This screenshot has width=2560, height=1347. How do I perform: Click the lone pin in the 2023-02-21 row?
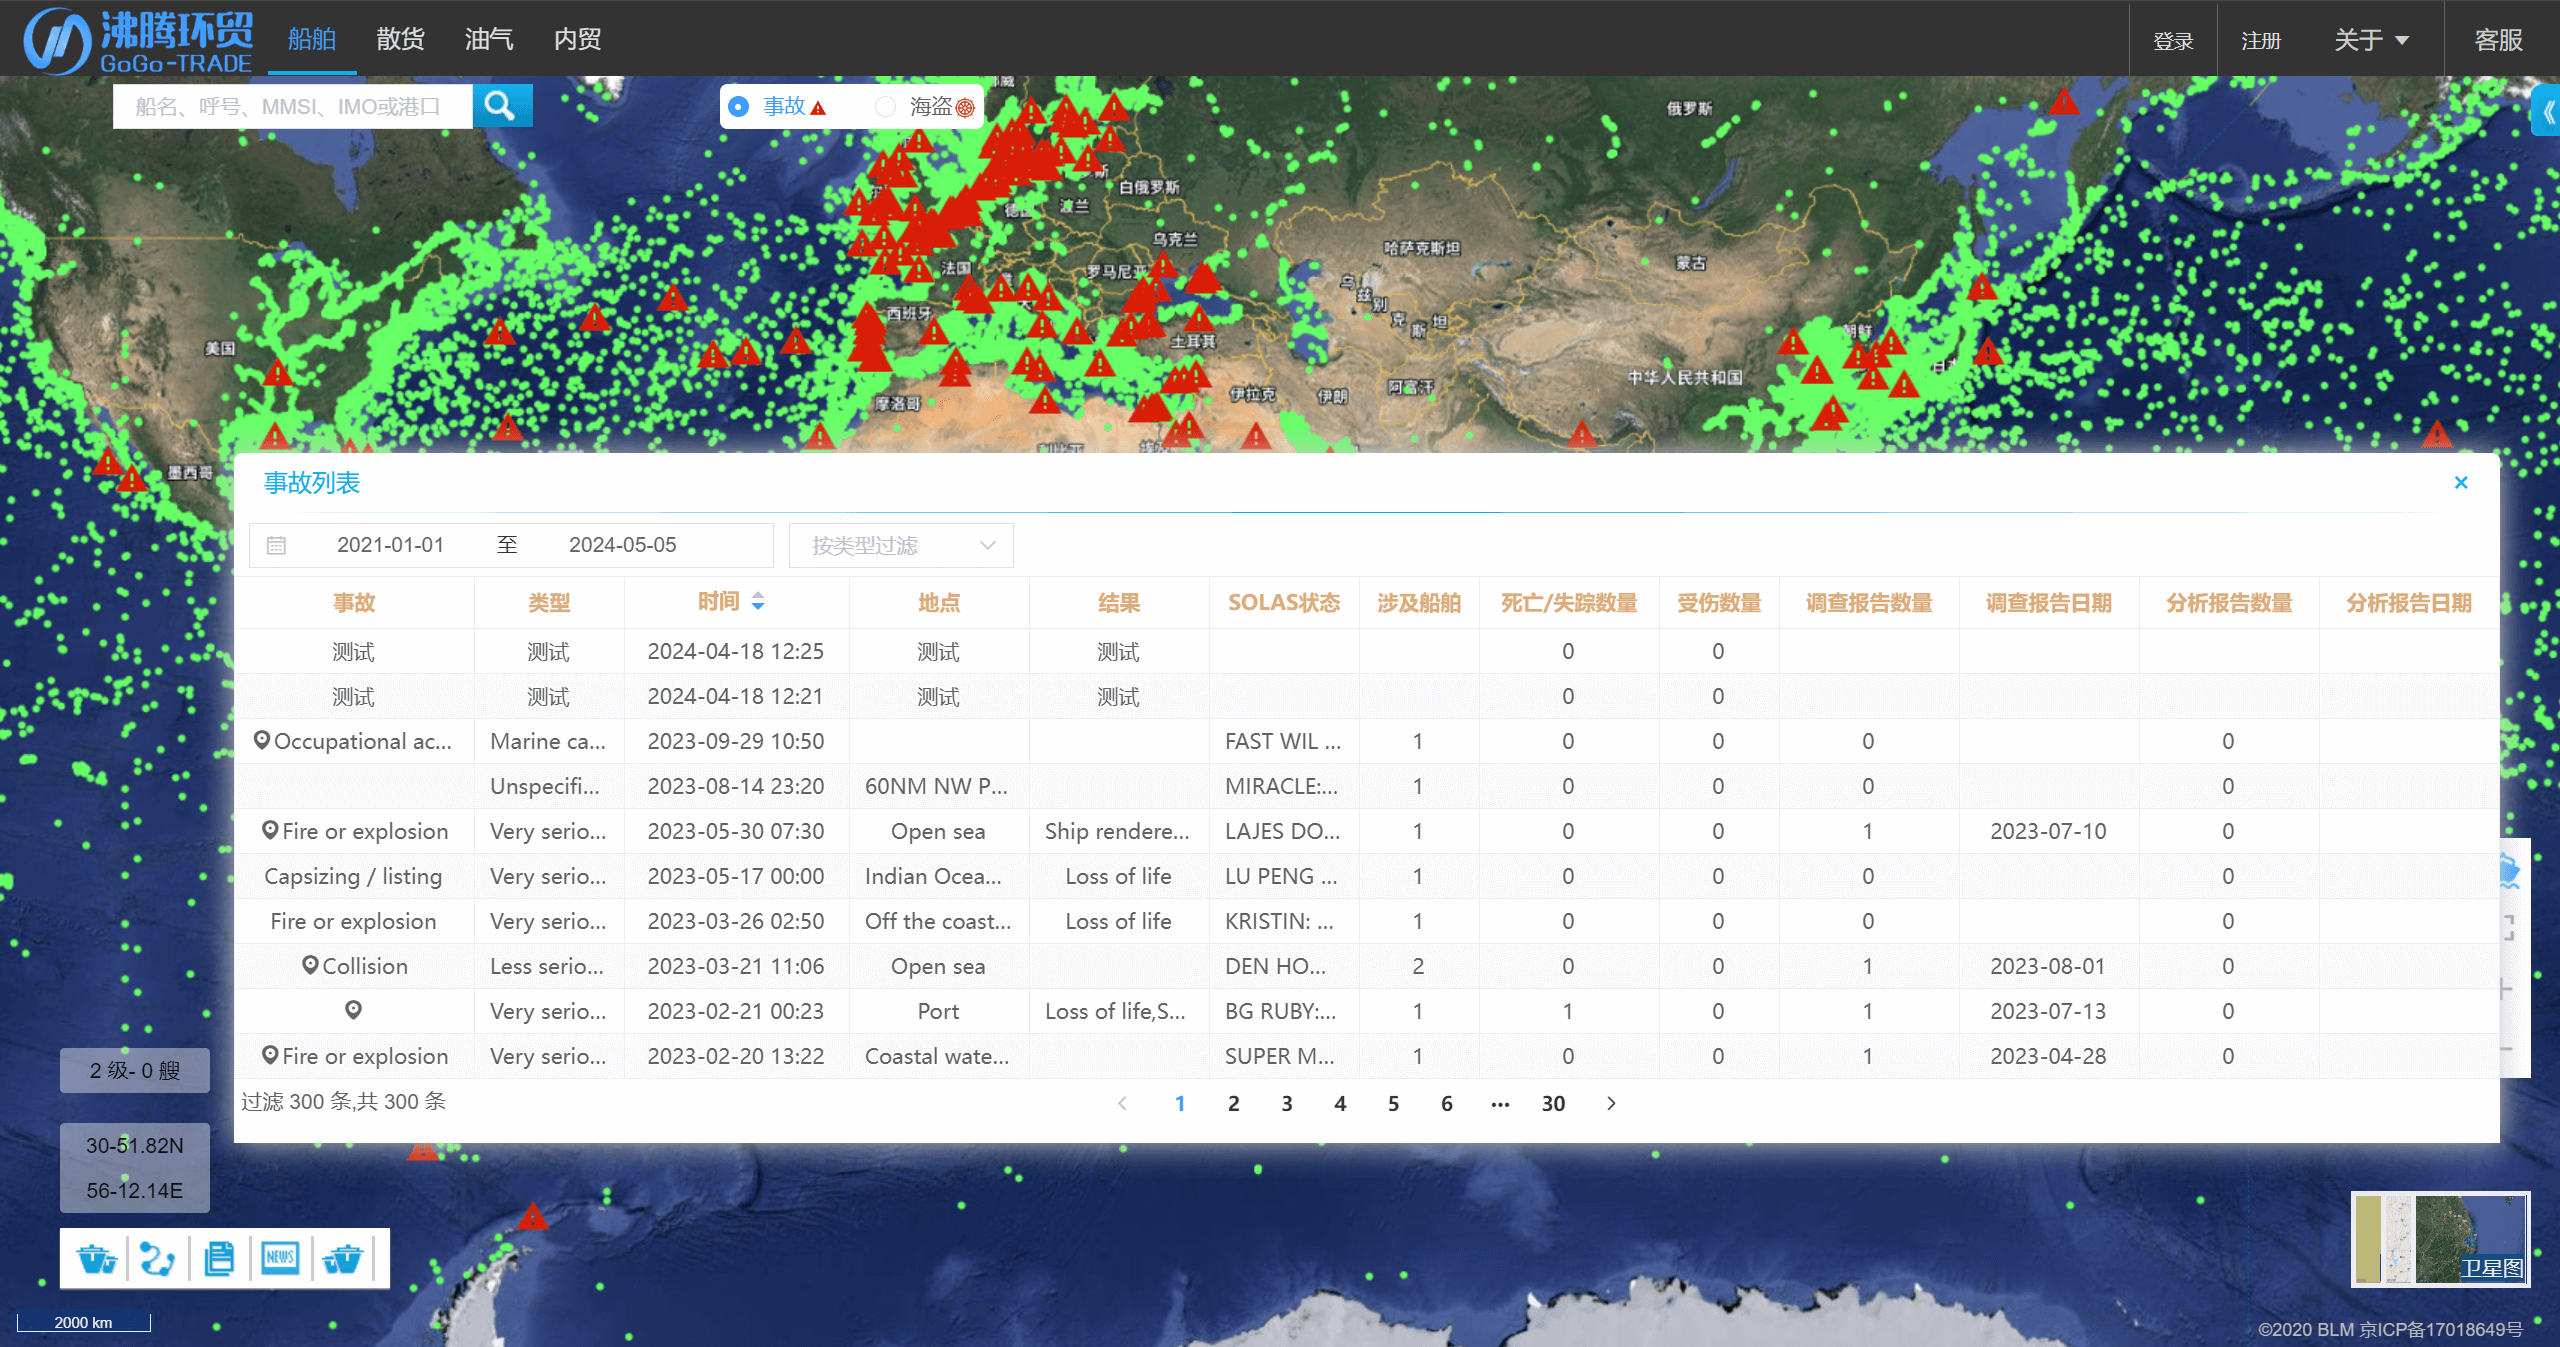click(353, 1010)
